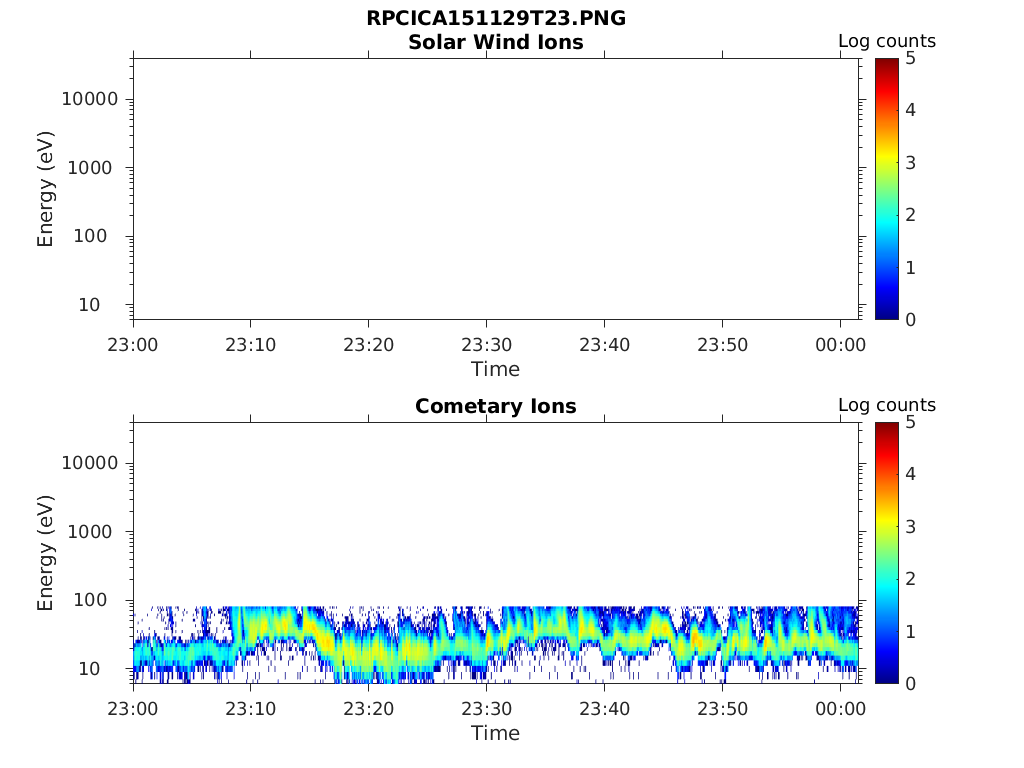Click 10000 energy tick on Cometary Ions plot
1024x768 pixels.
point(90,463)
